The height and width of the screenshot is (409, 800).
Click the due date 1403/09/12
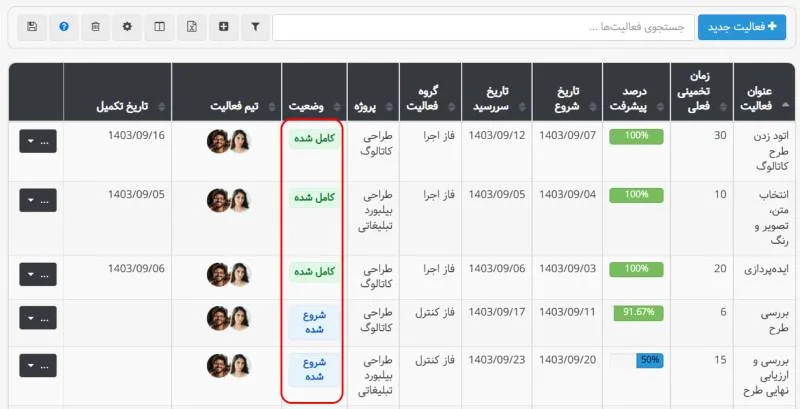[x=496, y=136]
